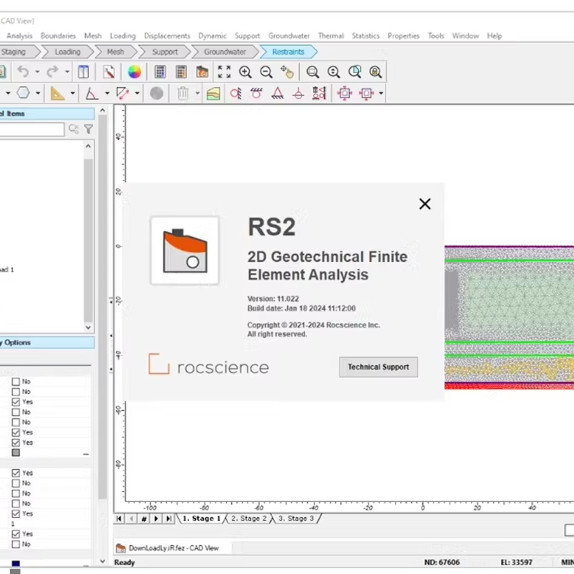Expand the set-square triangle tool dropdown arrow
This screenshot has width=574, height=574.
[x=72, y=93]
